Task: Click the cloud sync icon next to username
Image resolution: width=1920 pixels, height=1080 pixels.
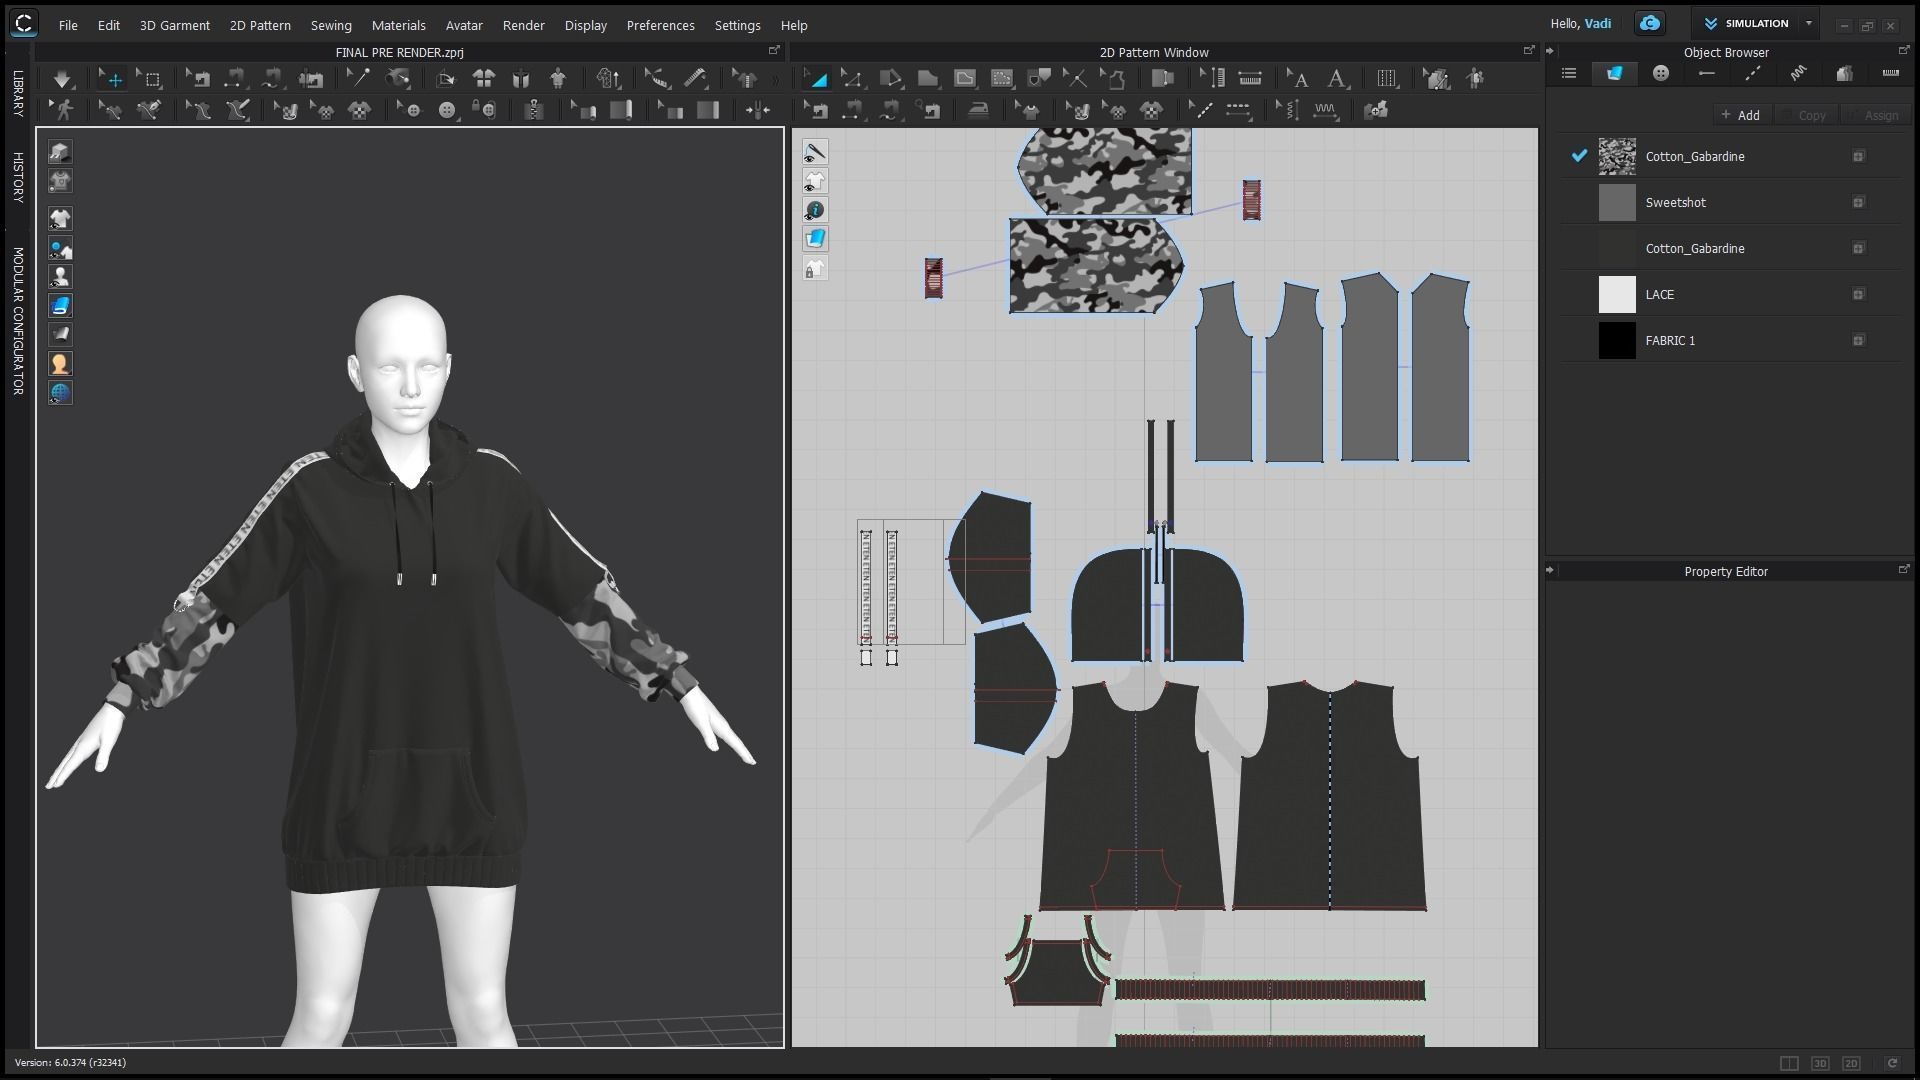Action: coord(1650,23)
